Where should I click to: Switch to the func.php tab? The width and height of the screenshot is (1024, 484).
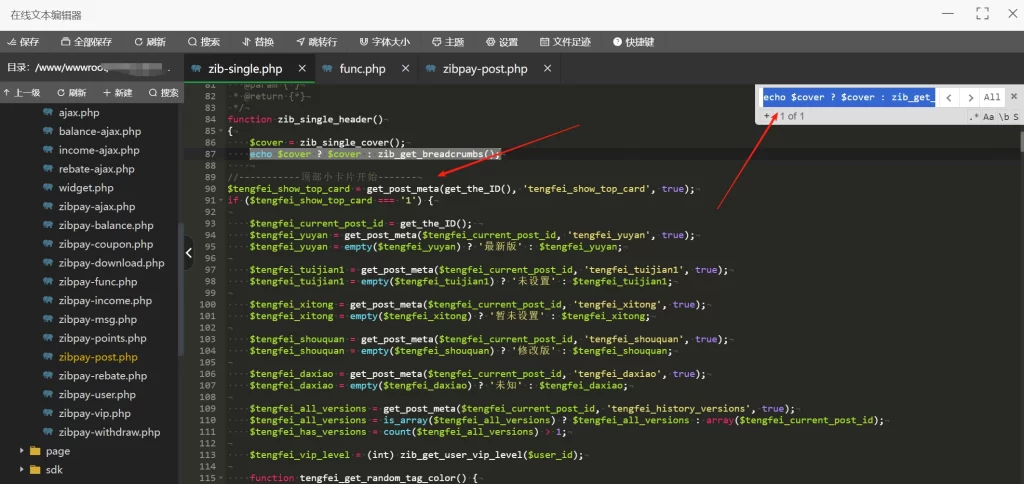coord(361,69)
